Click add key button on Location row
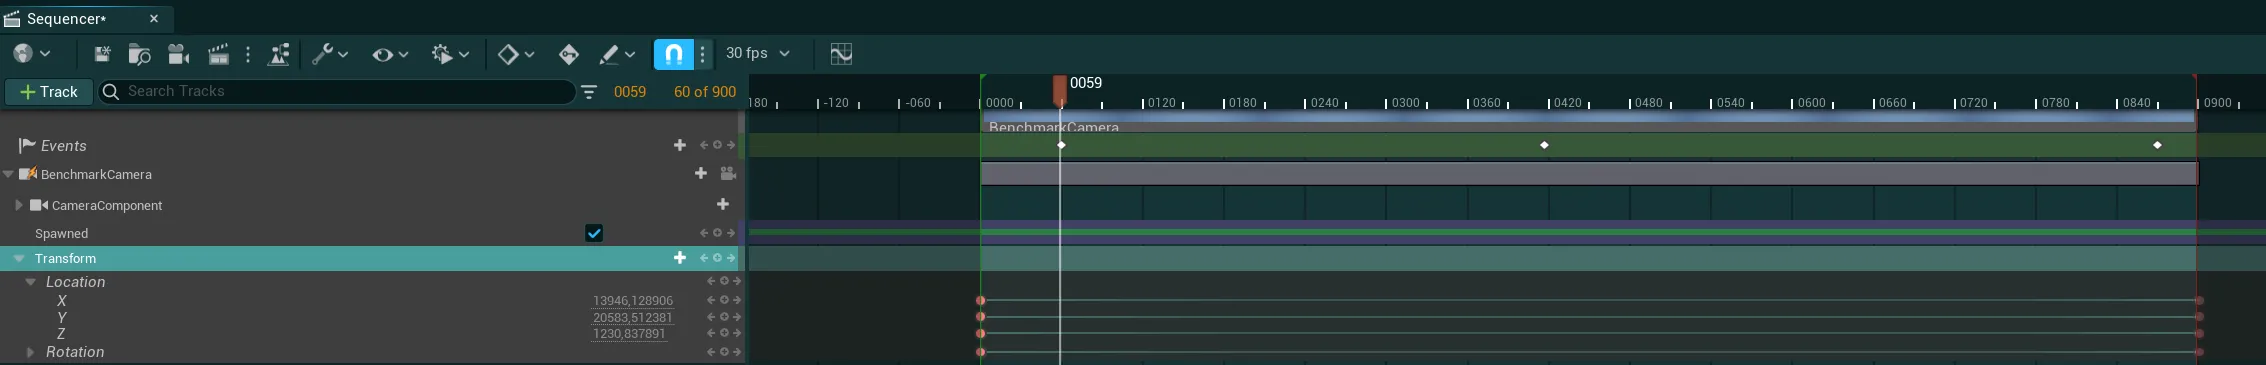This screenshot has height=365, width=2266. click(x=724, y=282)
